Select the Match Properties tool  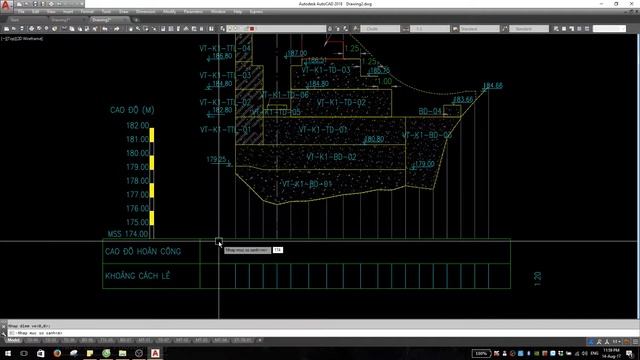pos(87,29)
